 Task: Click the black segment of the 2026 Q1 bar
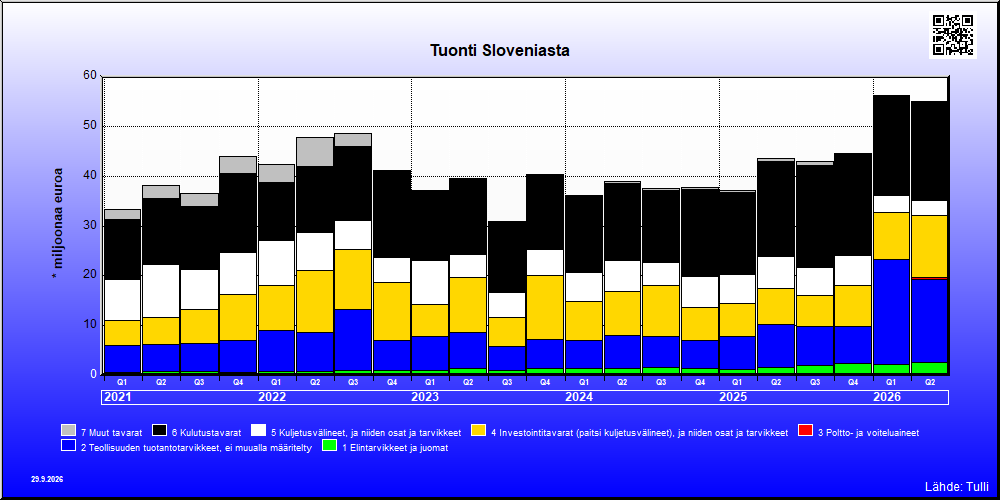click(892, 145)
